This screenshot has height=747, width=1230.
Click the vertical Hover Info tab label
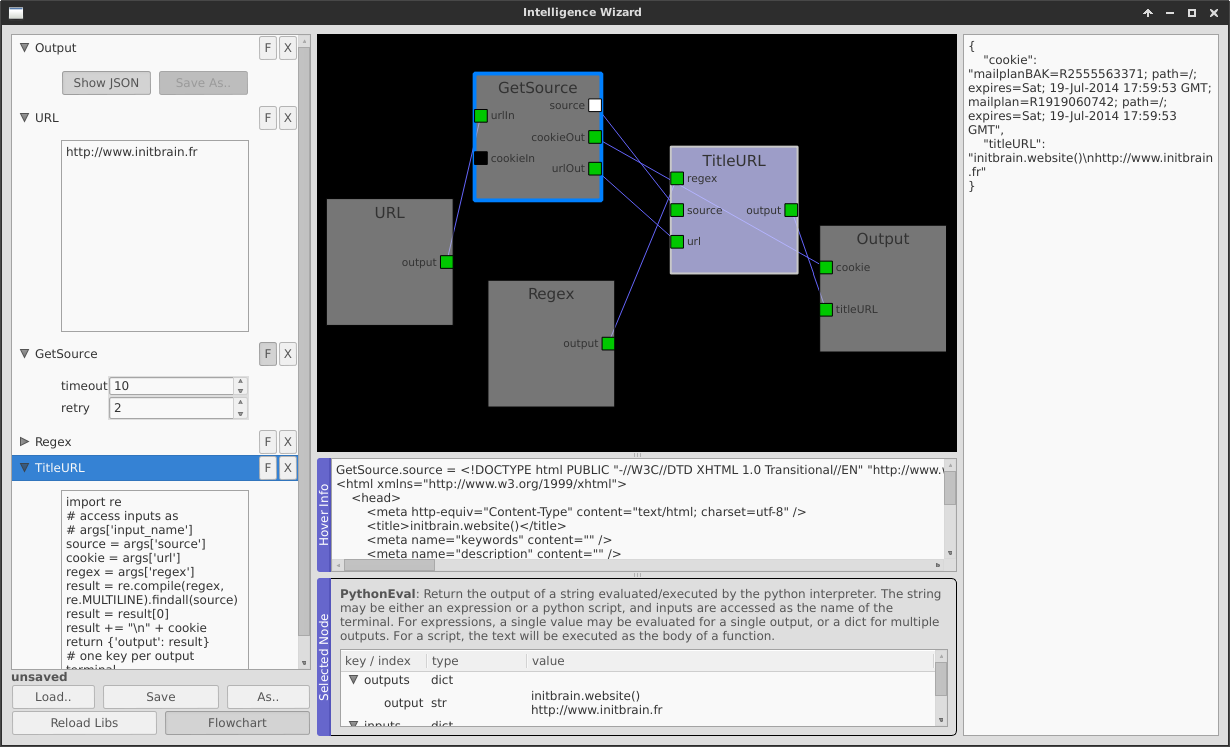[324, 515]
